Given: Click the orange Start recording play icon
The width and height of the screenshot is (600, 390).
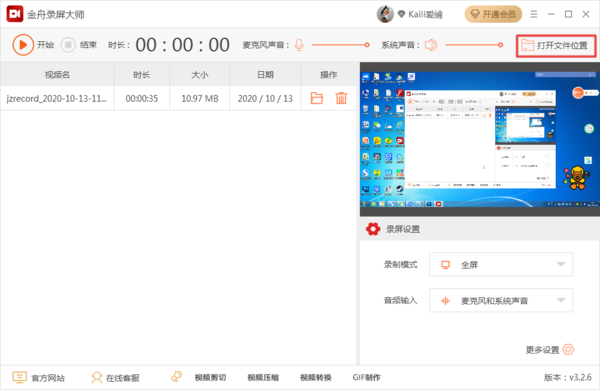Looking at the screenshot, I should [x=23, y=45].
